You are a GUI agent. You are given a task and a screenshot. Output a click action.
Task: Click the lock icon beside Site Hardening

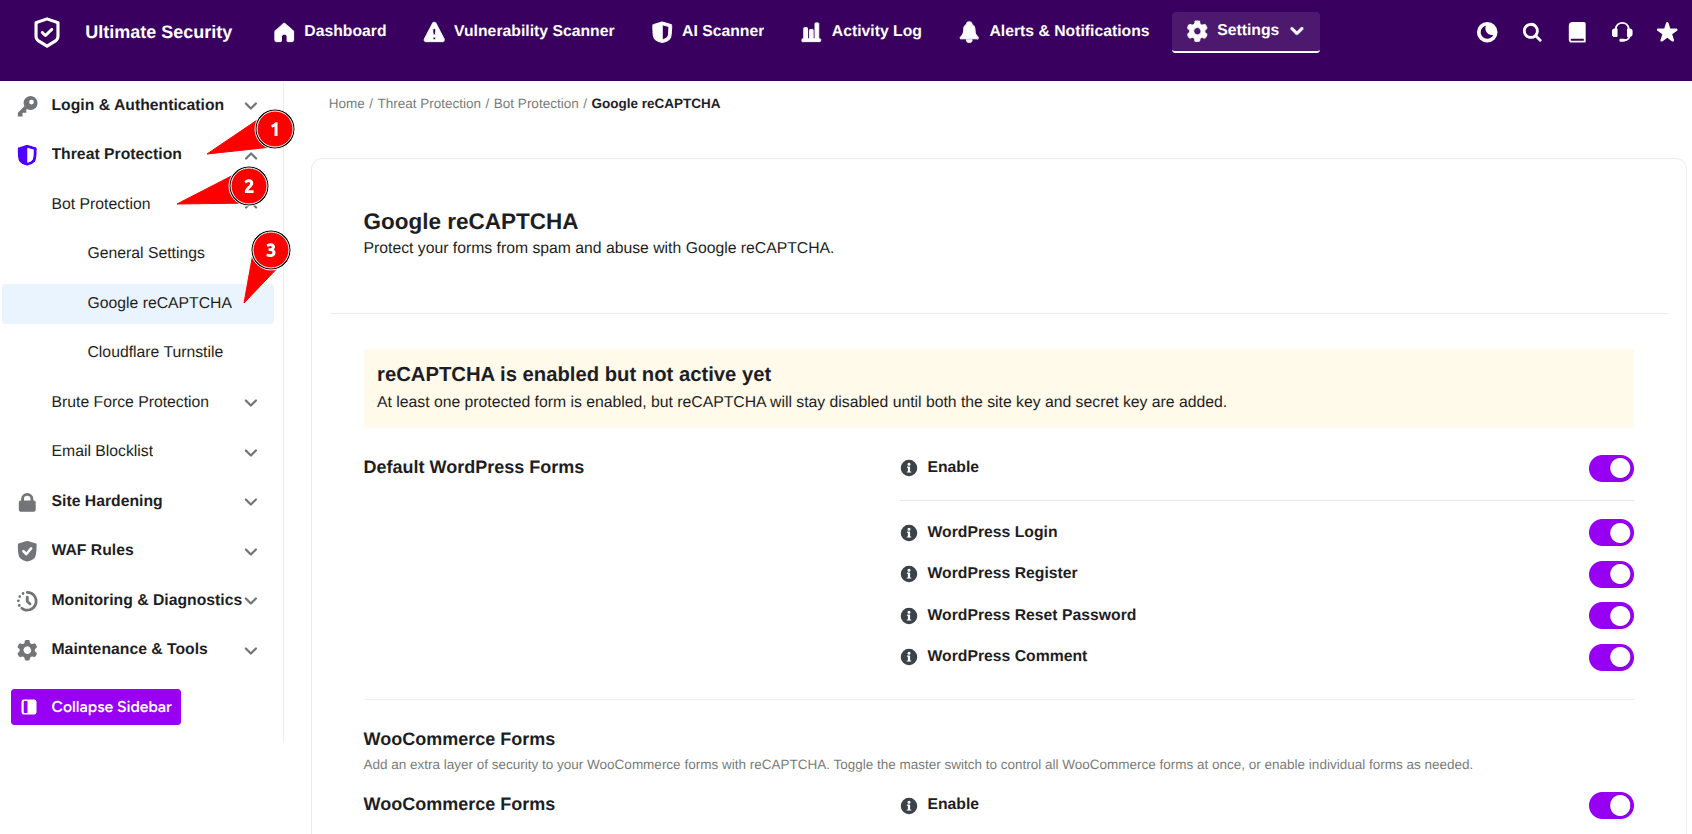[28, 501]
